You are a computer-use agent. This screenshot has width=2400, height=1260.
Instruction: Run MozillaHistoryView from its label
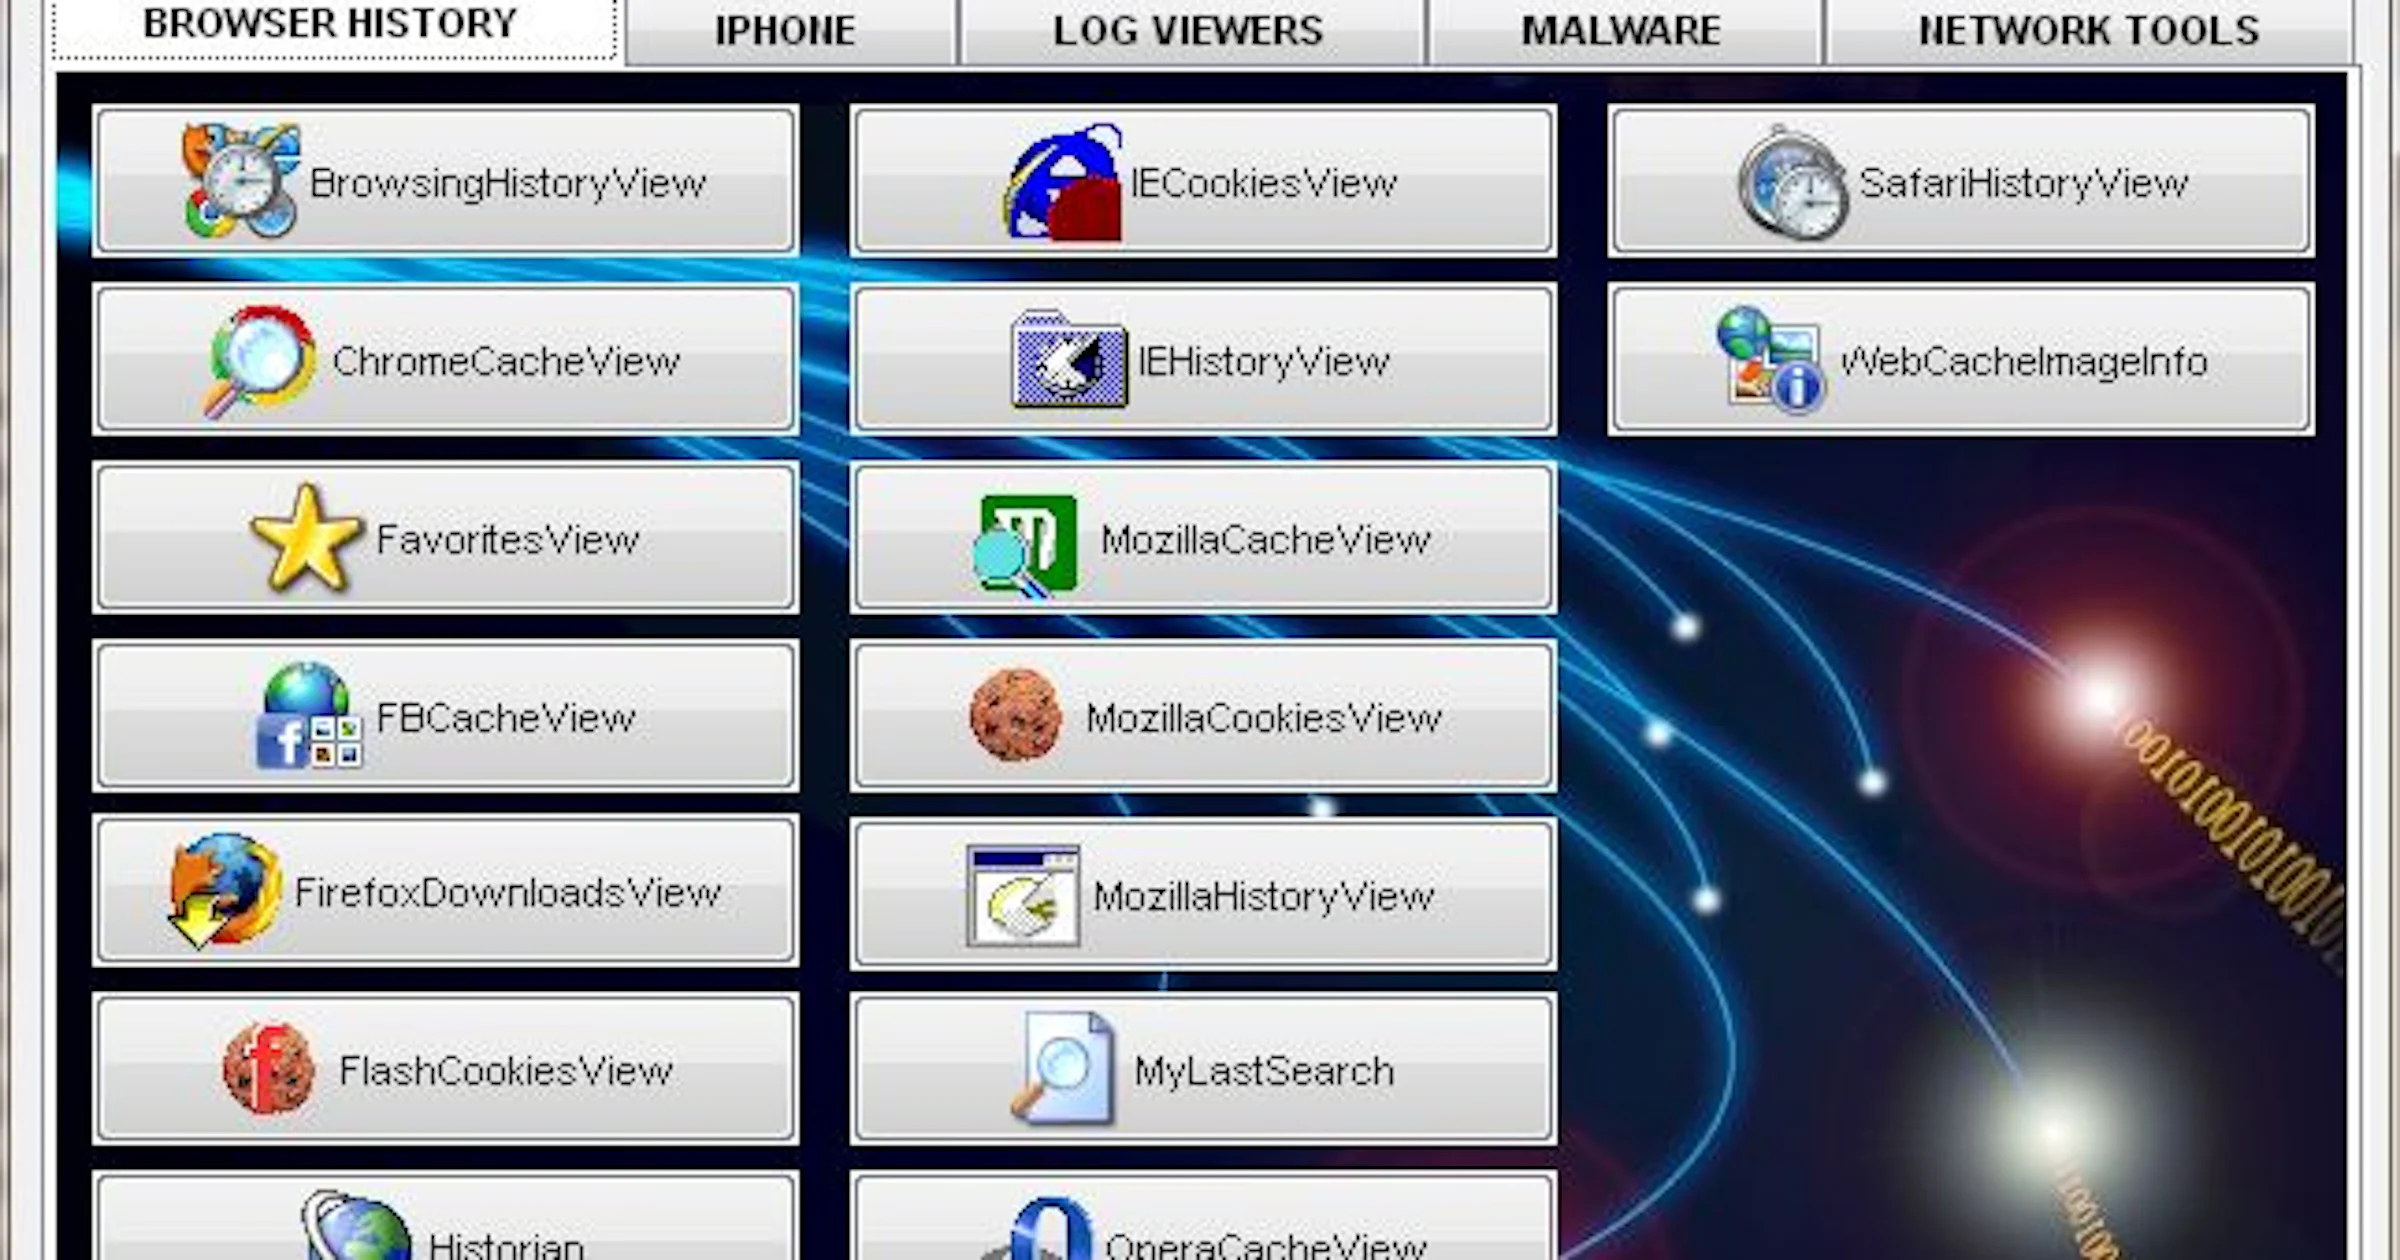click(1263, 897)
